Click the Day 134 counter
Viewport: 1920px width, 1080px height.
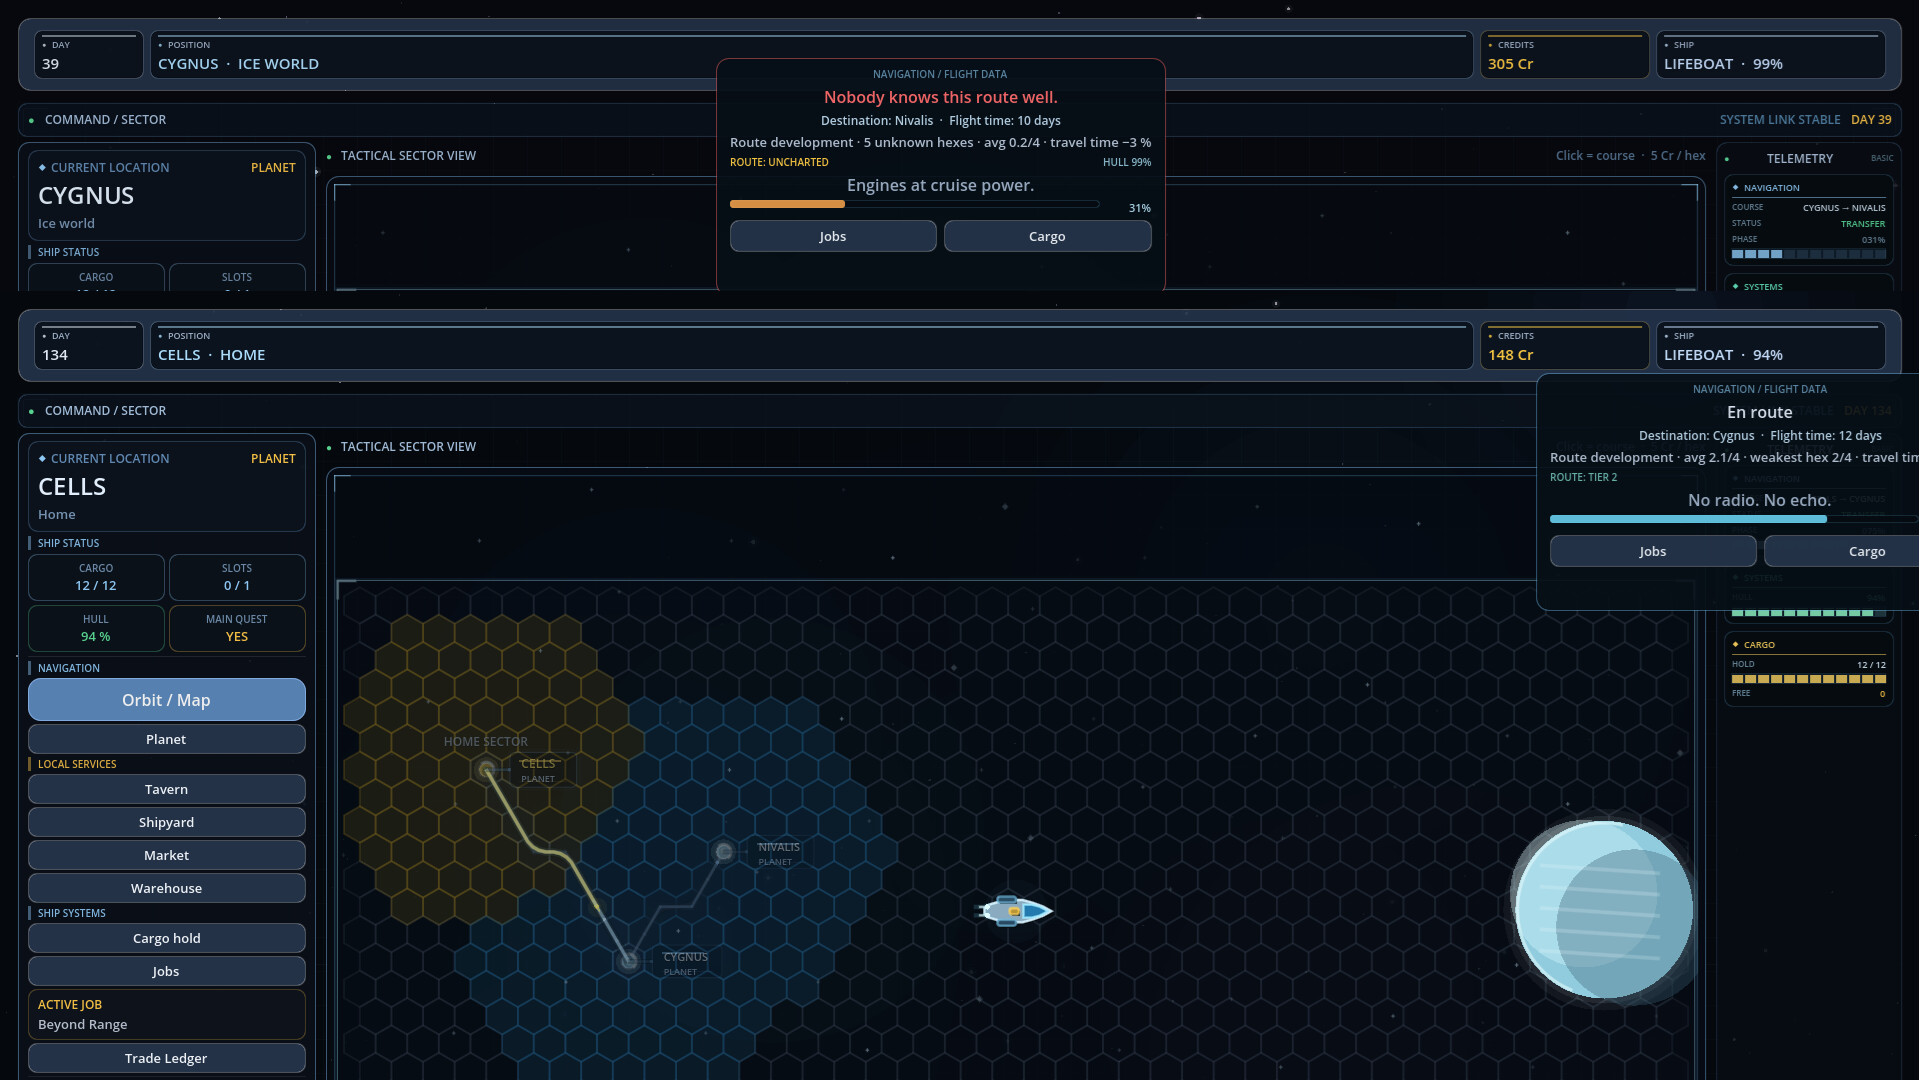(x=89, y=346)
